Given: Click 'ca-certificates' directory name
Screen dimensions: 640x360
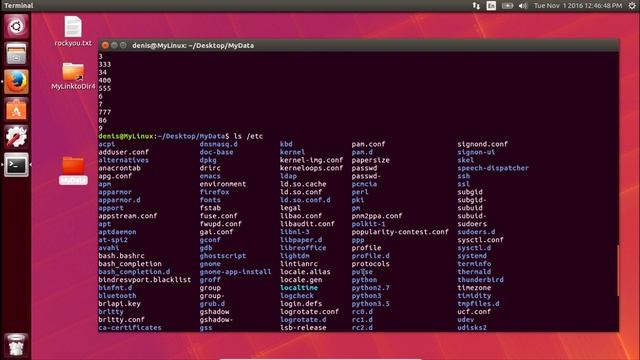Looking at the screenshot, I should (x=130, y=327).
